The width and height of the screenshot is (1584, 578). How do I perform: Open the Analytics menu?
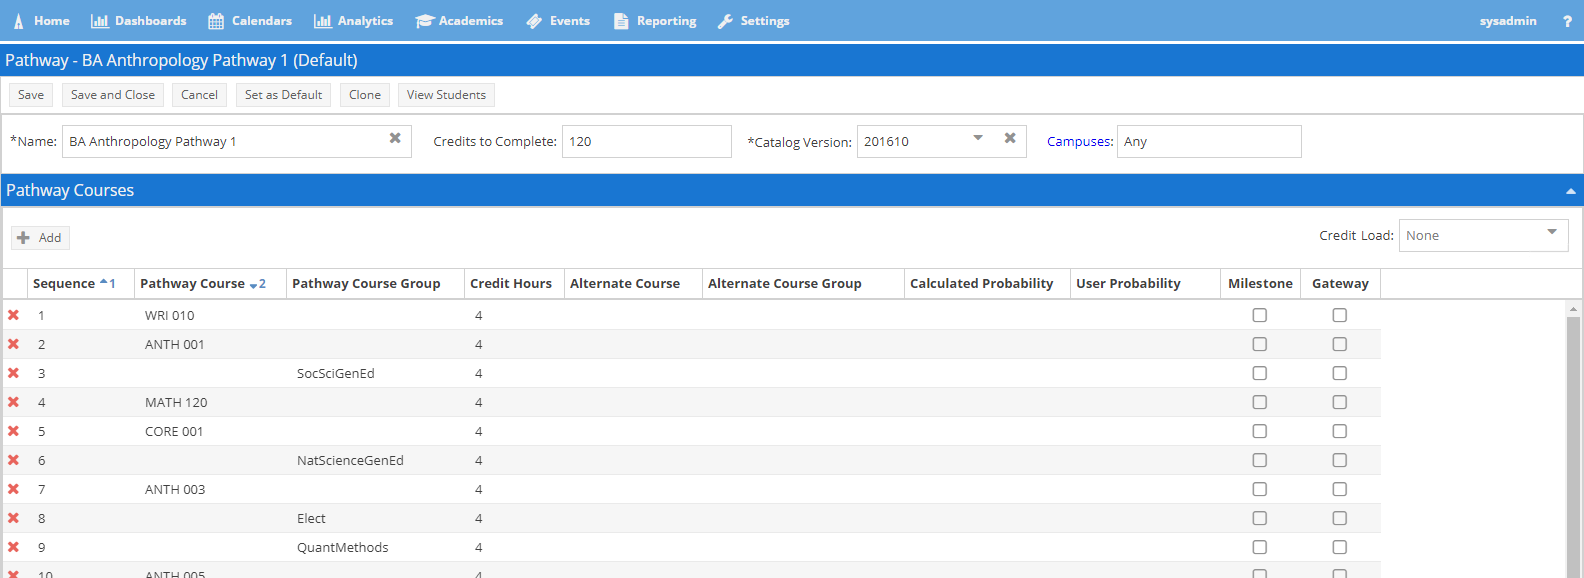(354, 21)
